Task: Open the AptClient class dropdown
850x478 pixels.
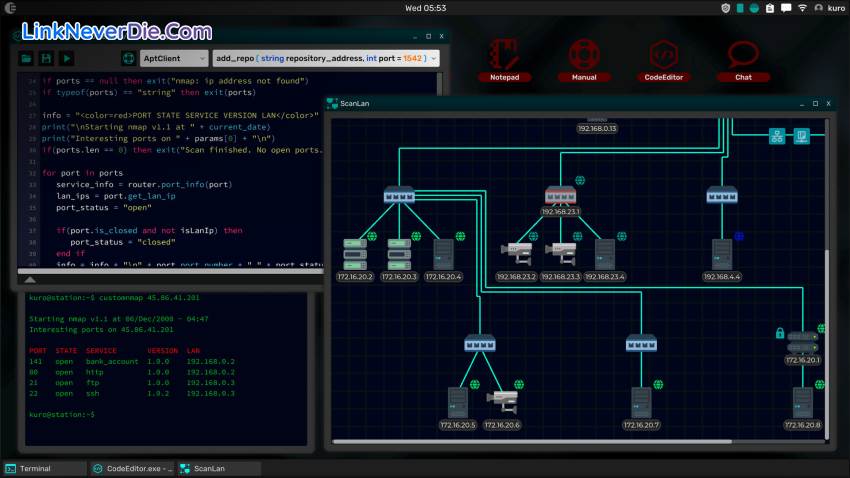Action: click(x=174, y=59)
